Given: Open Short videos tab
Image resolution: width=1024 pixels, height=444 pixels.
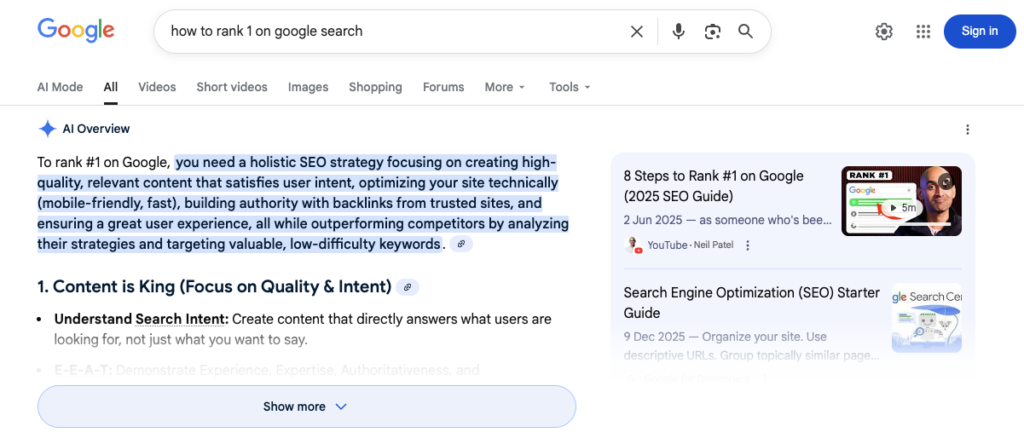Looking at the screenshot, I should (x=232, y=87).
